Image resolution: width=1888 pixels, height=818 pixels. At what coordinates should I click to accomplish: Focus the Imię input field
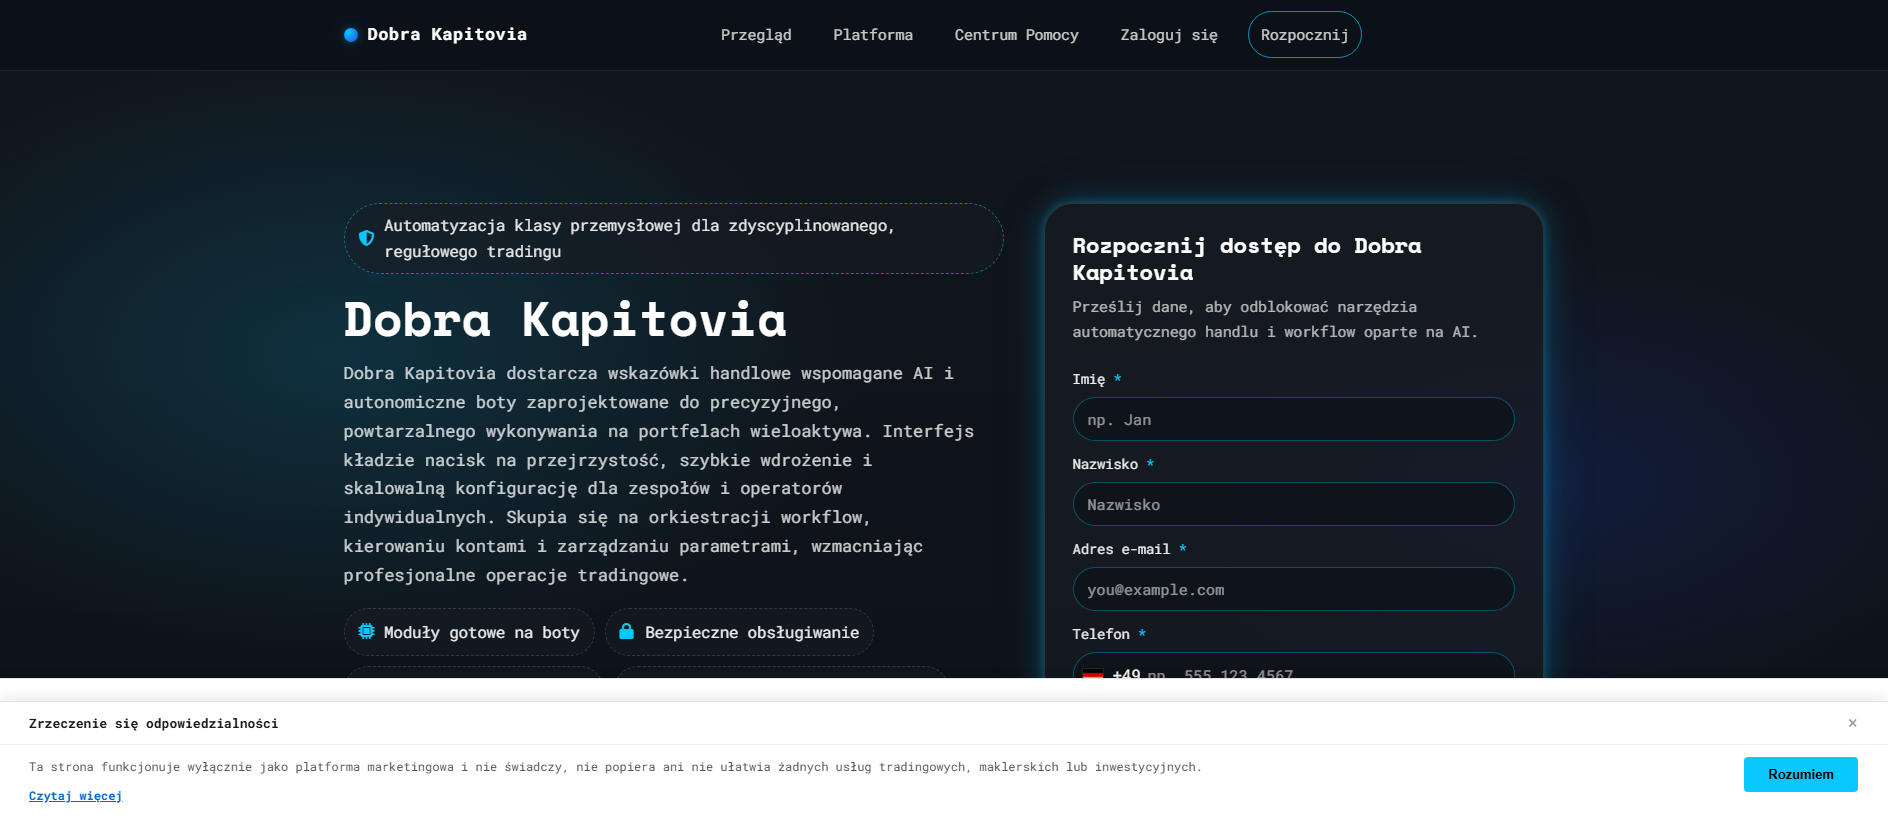[x=1293, y=420]
